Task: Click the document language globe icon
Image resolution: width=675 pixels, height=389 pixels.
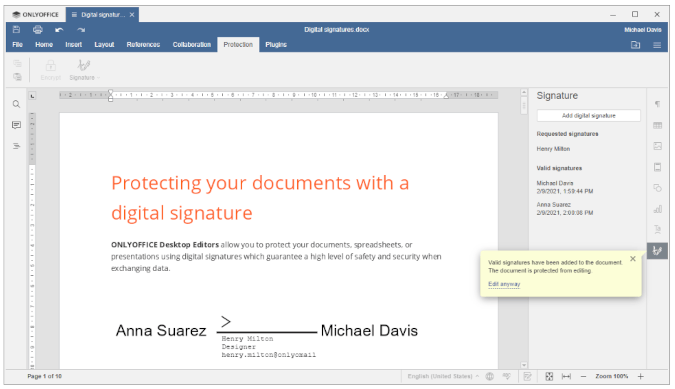Action: coord(490,377)
